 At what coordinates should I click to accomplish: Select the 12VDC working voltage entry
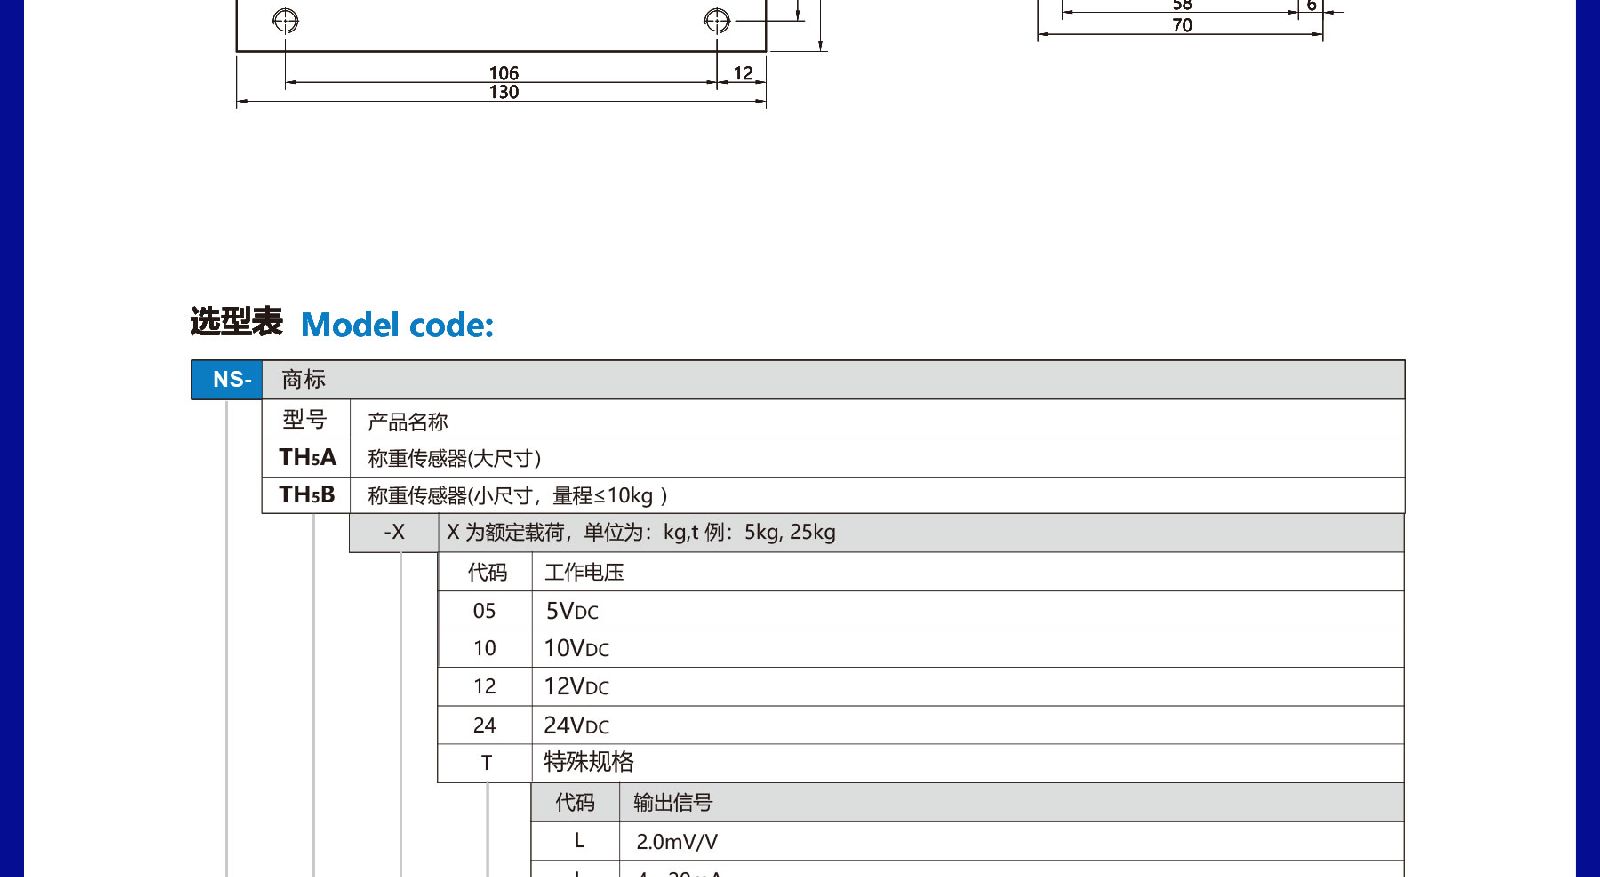click(576, 687)
